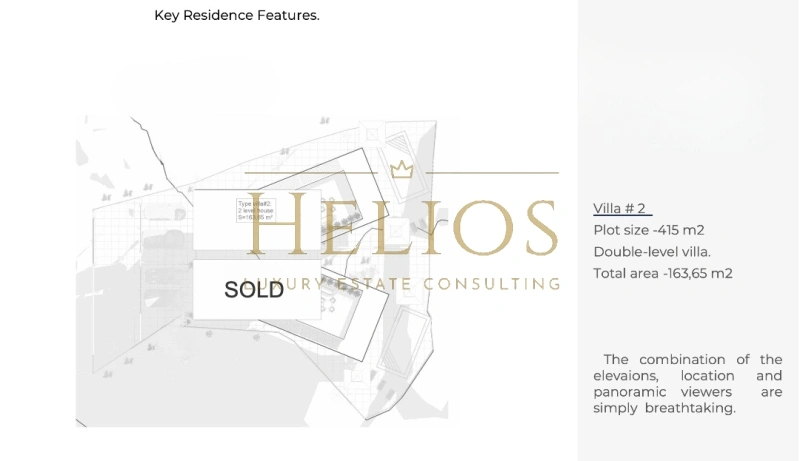Open the underlined Villa # 2 heading

(622, 209)
